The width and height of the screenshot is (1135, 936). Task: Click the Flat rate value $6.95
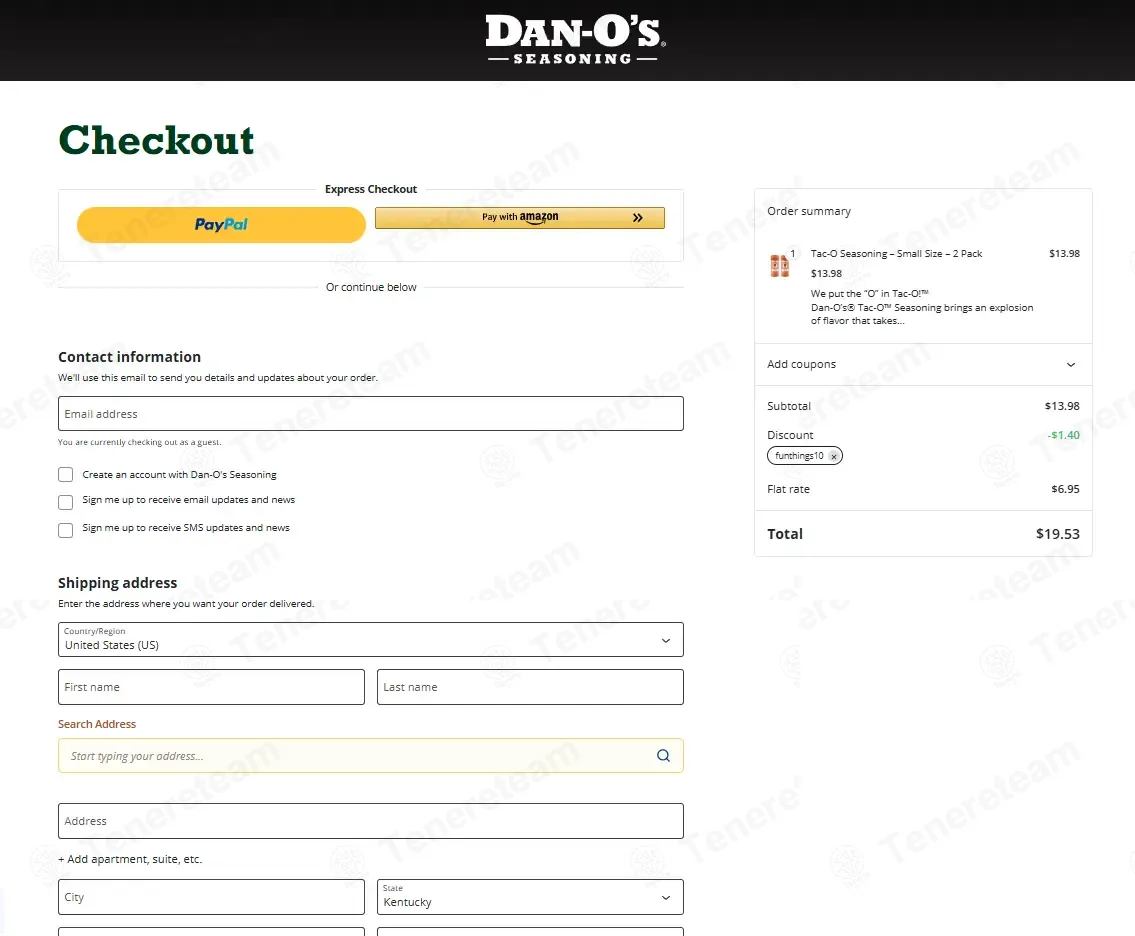(1066, 489)
